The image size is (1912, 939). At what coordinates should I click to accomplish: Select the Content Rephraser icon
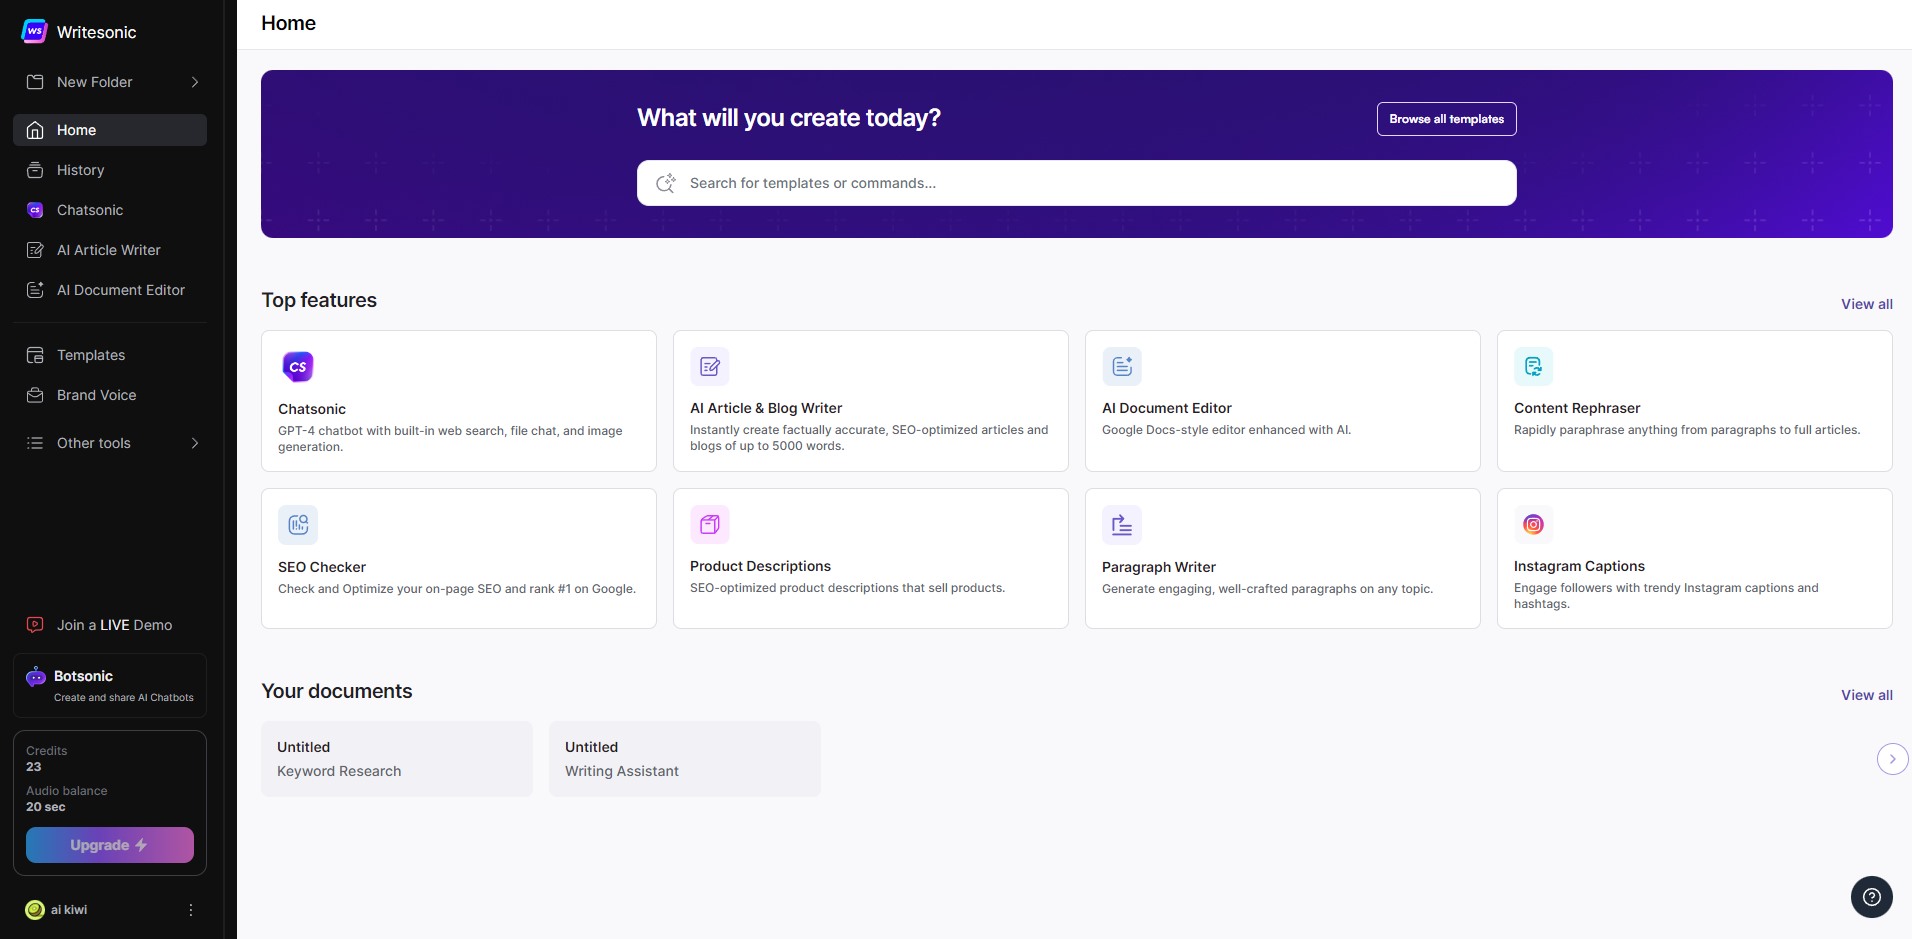tap(1534, 366)
